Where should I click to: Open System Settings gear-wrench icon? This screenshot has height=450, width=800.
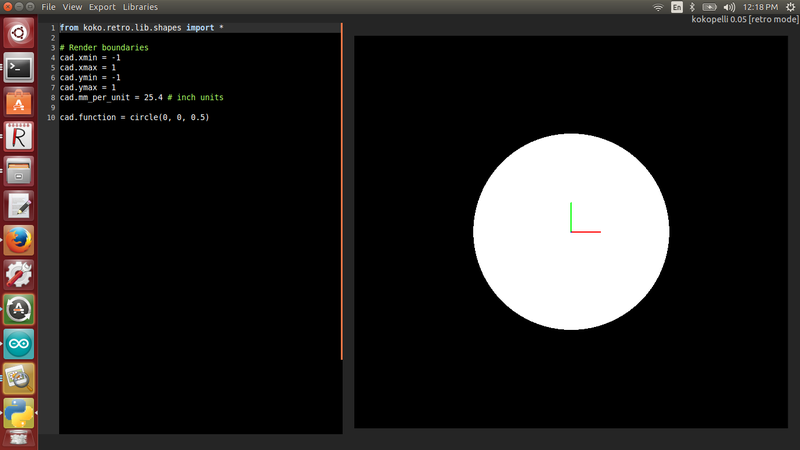coord(19,274)
